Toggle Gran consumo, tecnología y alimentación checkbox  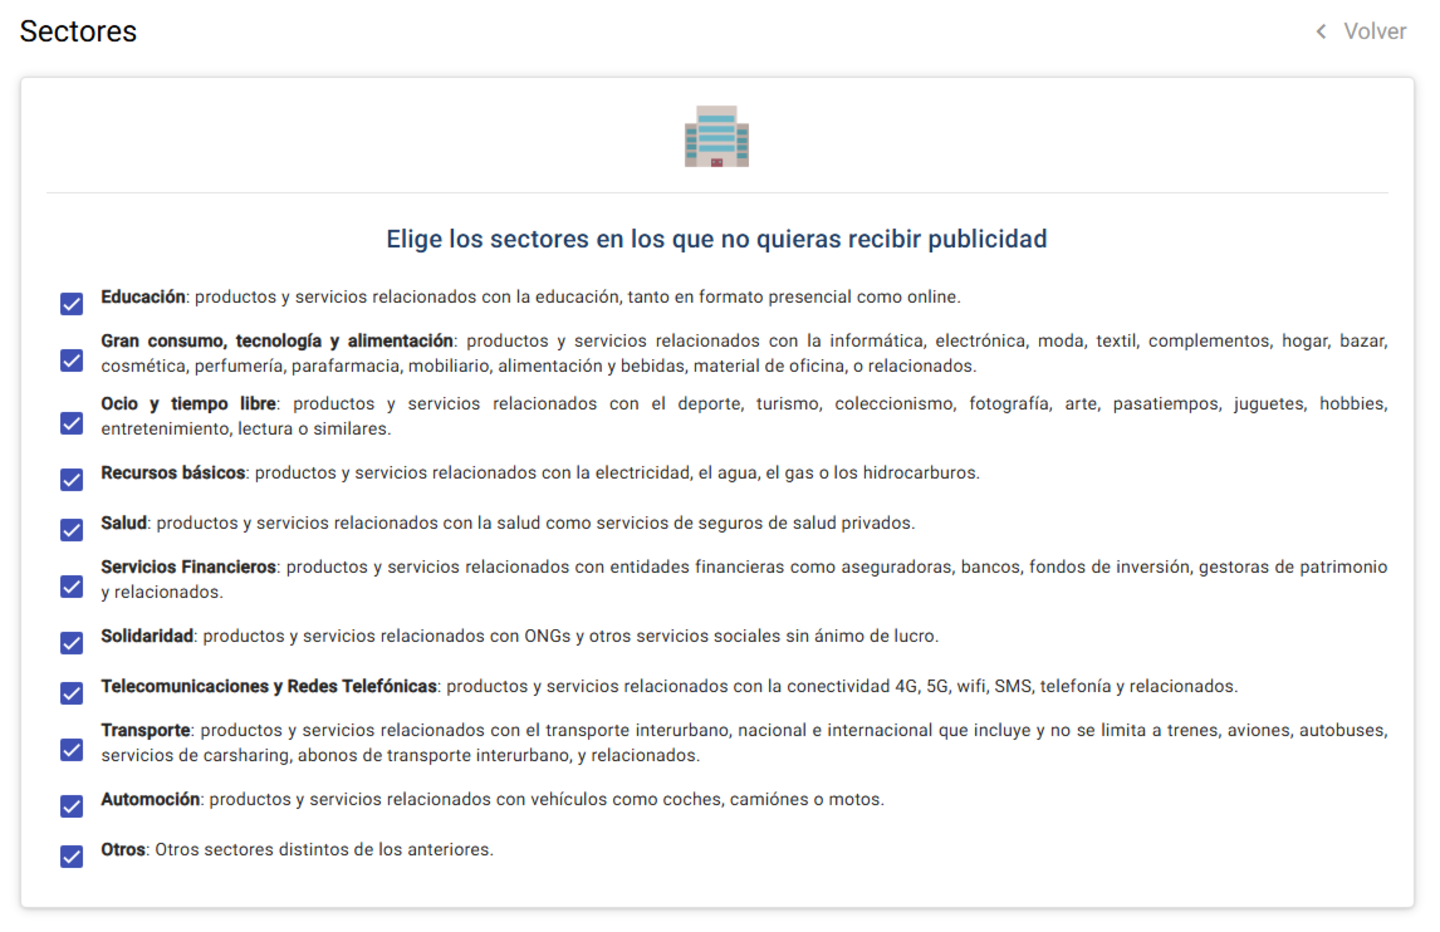pos(71,360)
